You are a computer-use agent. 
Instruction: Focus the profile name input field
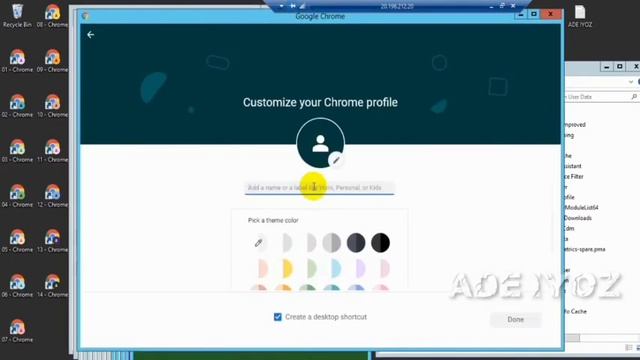click(x=319, y=188)
